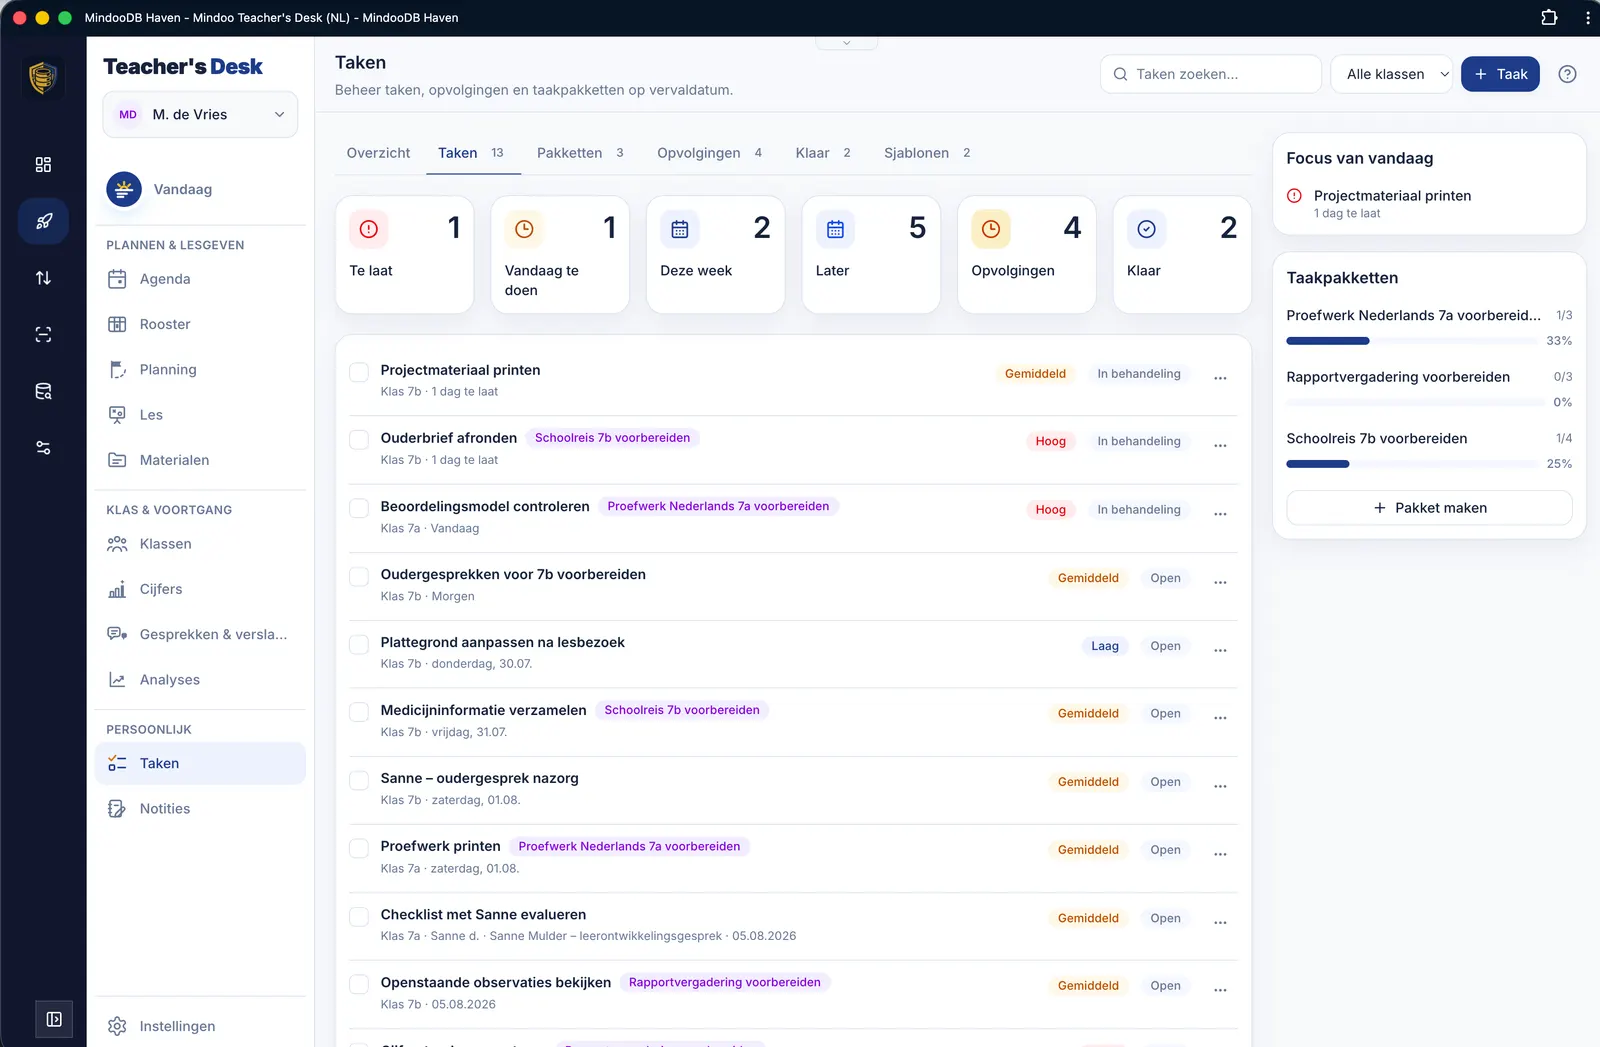Open the M. de Vries account dropdown
The height and width of the screenshot is (1047, 1600).
pyautogui.click(x=200, y=114)
